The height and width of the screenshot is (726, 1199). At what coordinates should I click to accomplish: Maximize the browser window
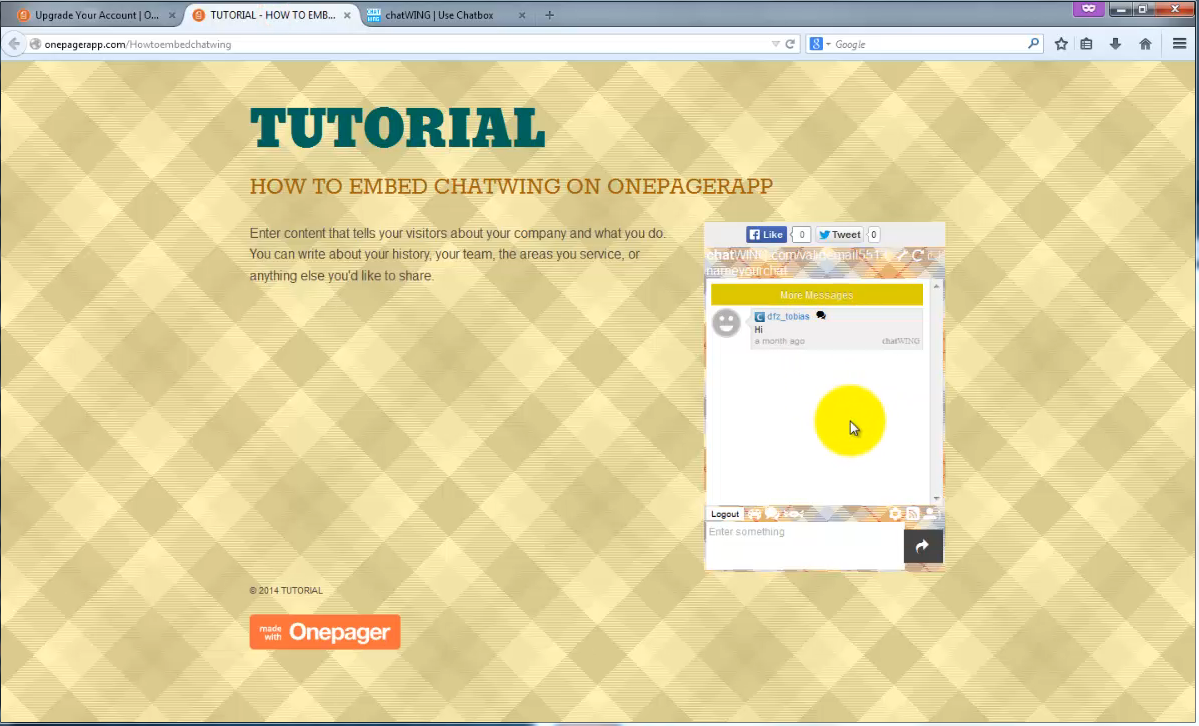[x=1142, y=9]
